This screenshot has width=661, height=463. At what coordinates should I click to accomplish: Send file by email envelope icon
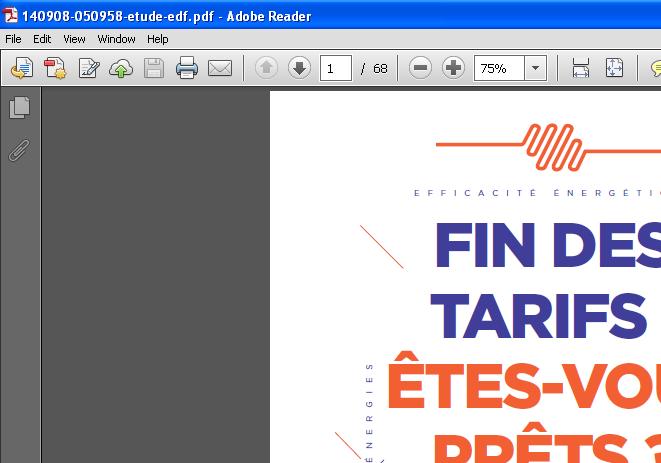click(x=220, y=68)
